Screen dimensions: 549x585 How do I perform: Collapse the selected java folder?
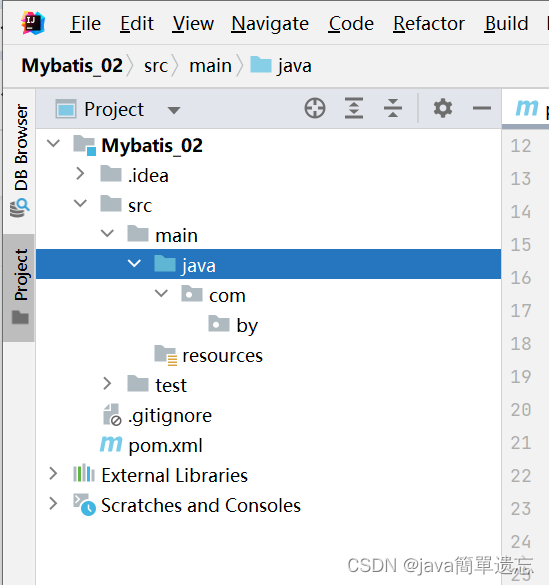click(134, 263)
